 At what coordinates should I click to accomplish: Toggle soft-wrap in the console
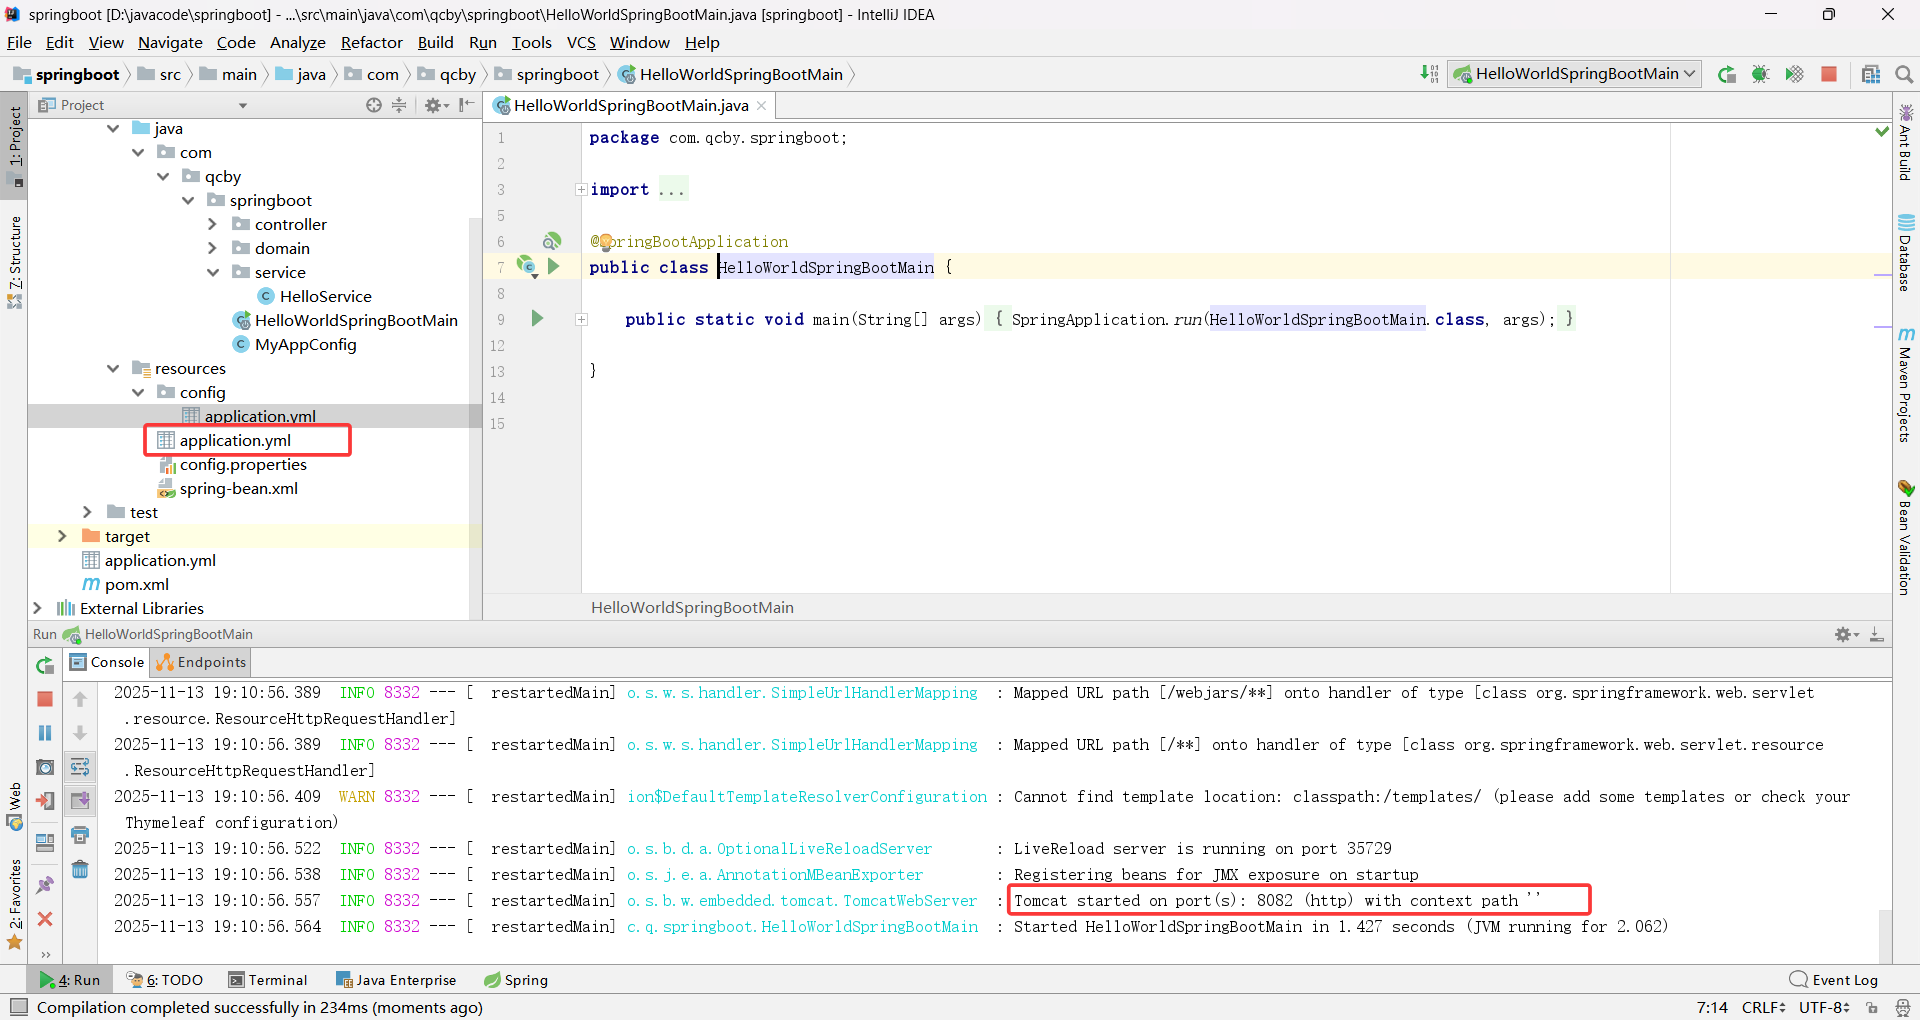click(80, 767)
